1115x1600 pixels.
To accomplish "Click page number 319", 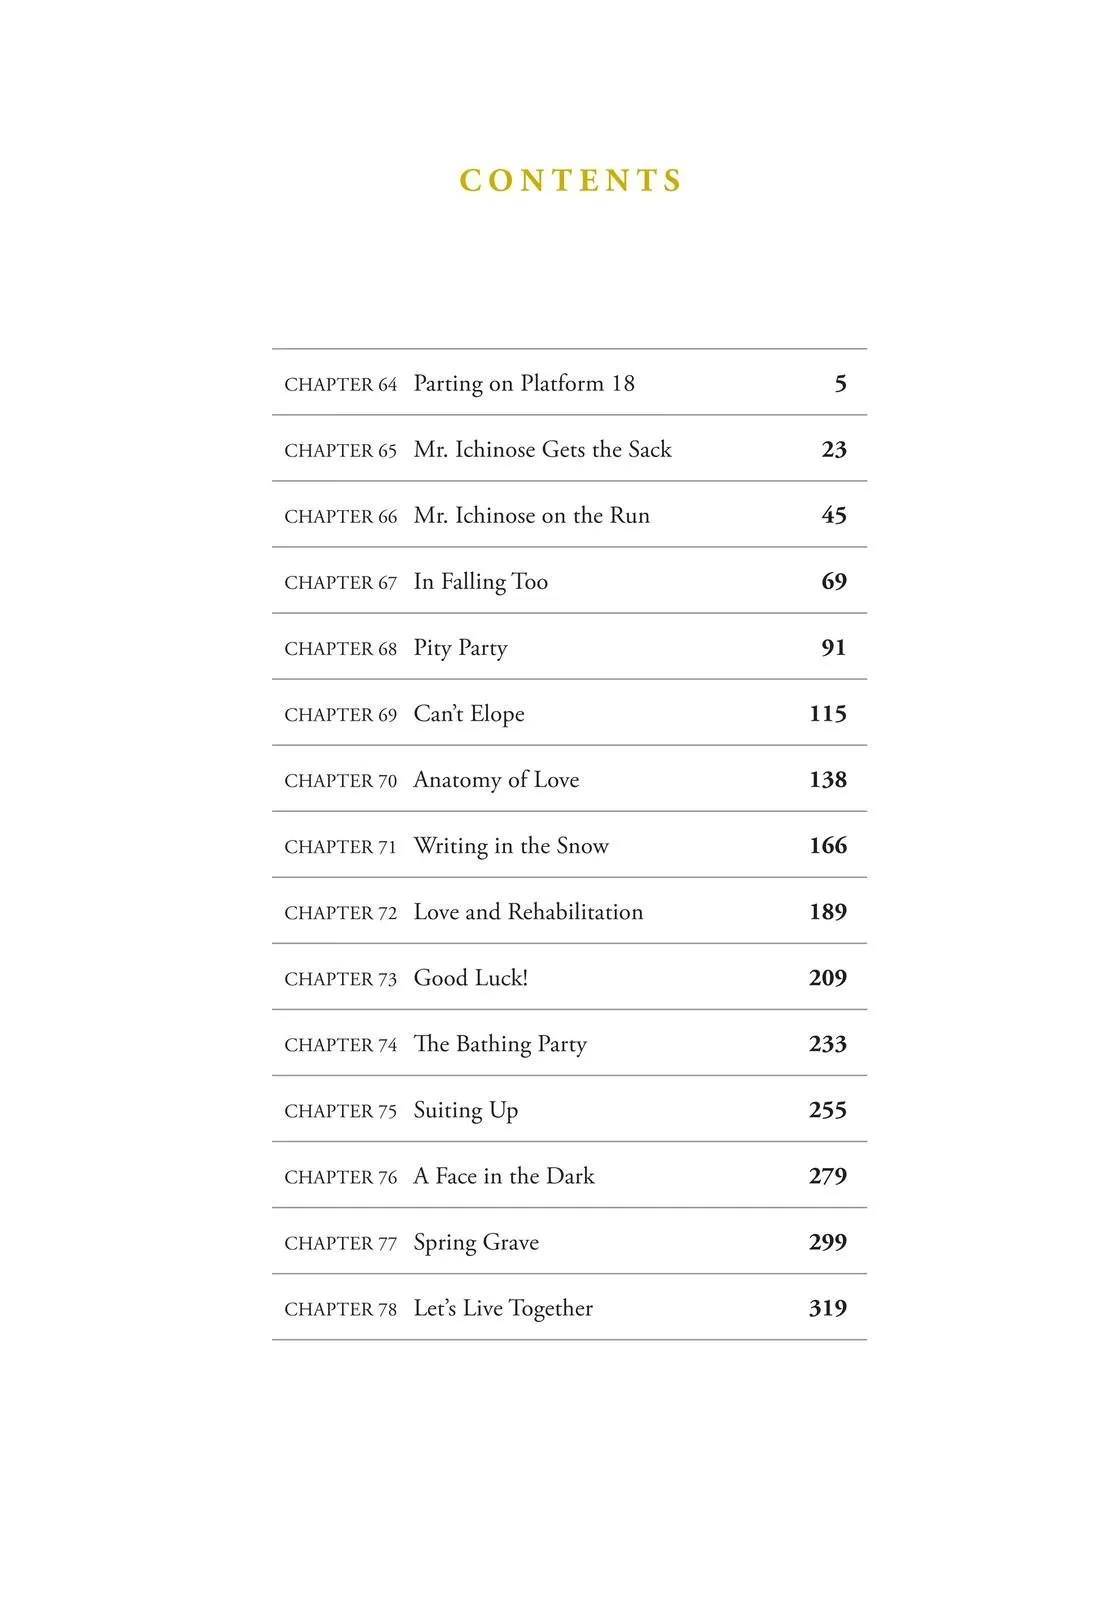I will click(x=828, y=1308).
